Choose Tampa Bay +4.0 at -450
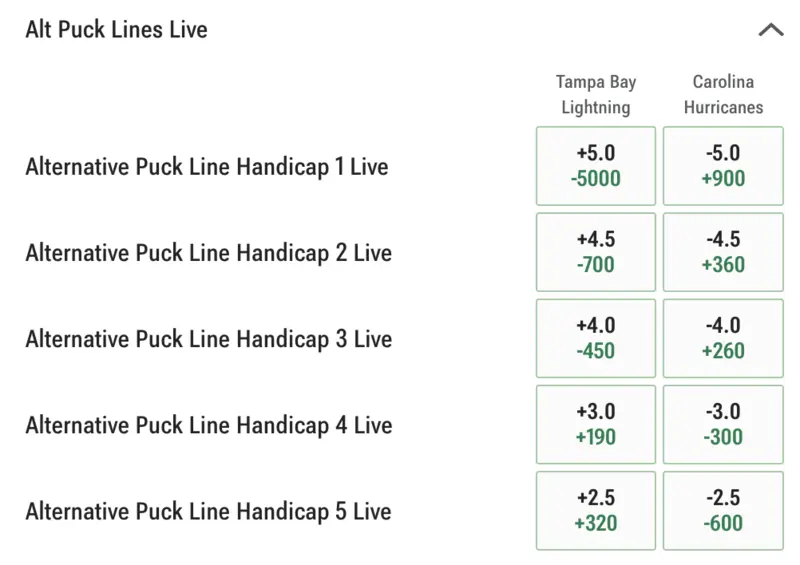The image size is (800, 565). [x=596, y=338]
